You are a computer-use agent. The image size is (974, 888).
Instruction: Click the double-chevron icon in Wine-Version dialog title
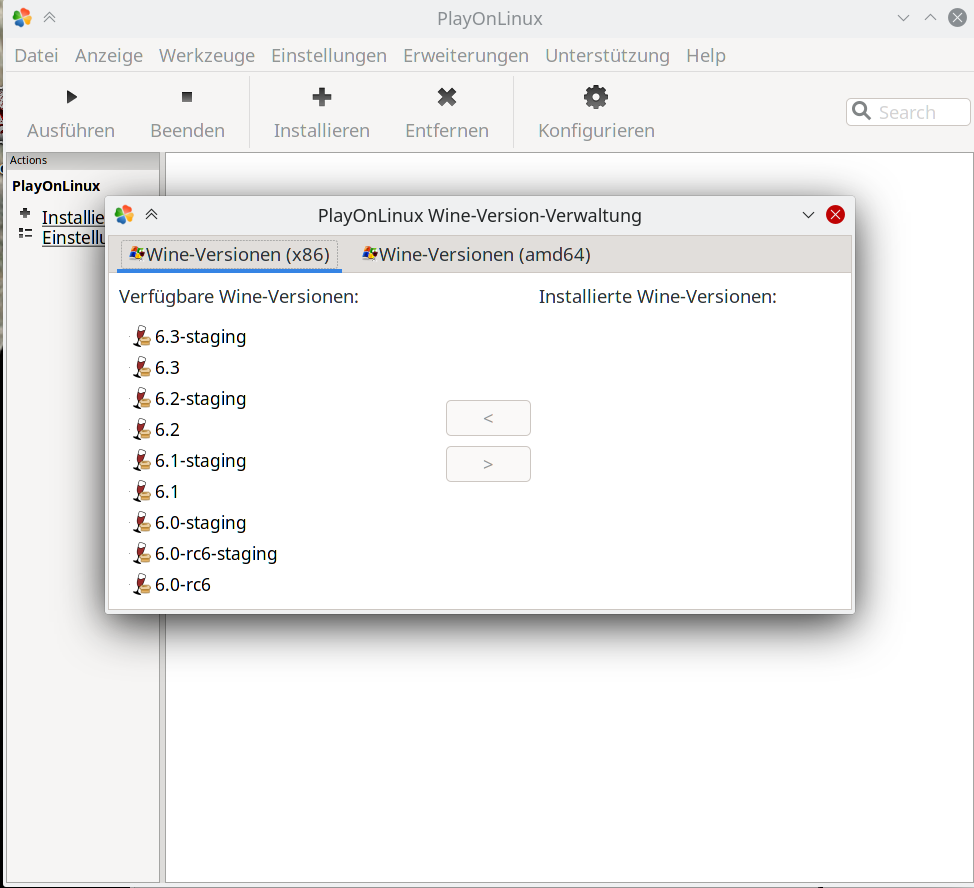pos(152,215)
